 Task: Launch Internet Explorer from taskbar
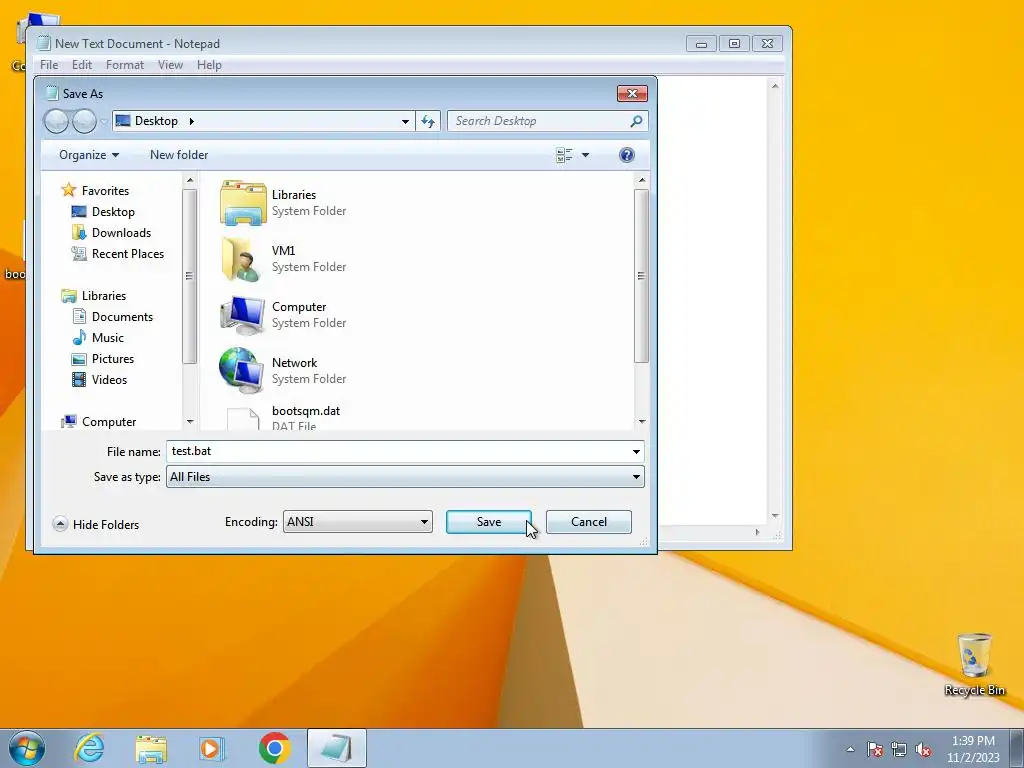click(x=89, y=748)
